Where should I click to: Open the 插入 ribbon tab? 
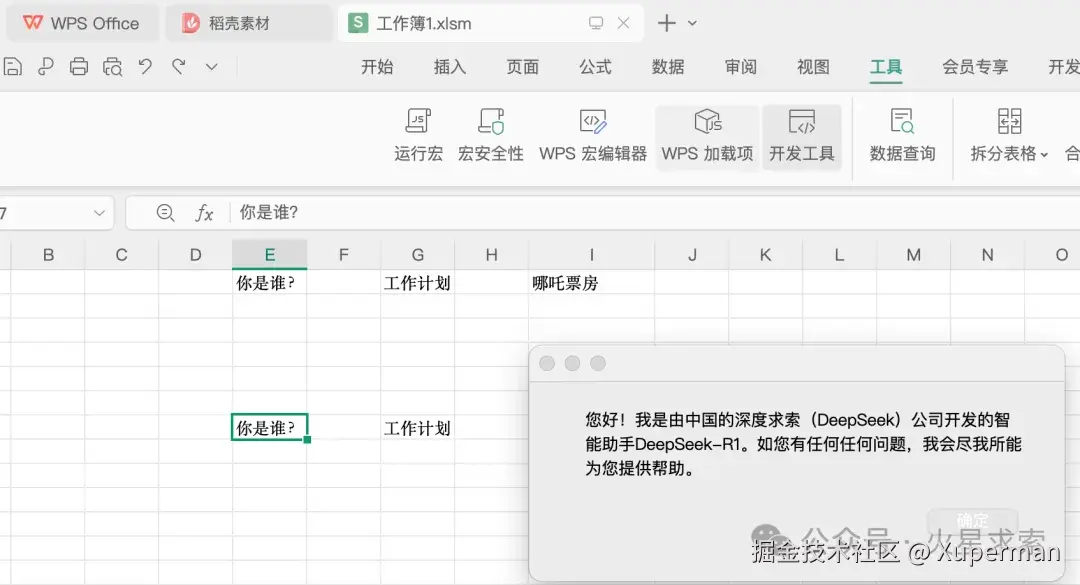pyautogui.click(x=450, y=67)
